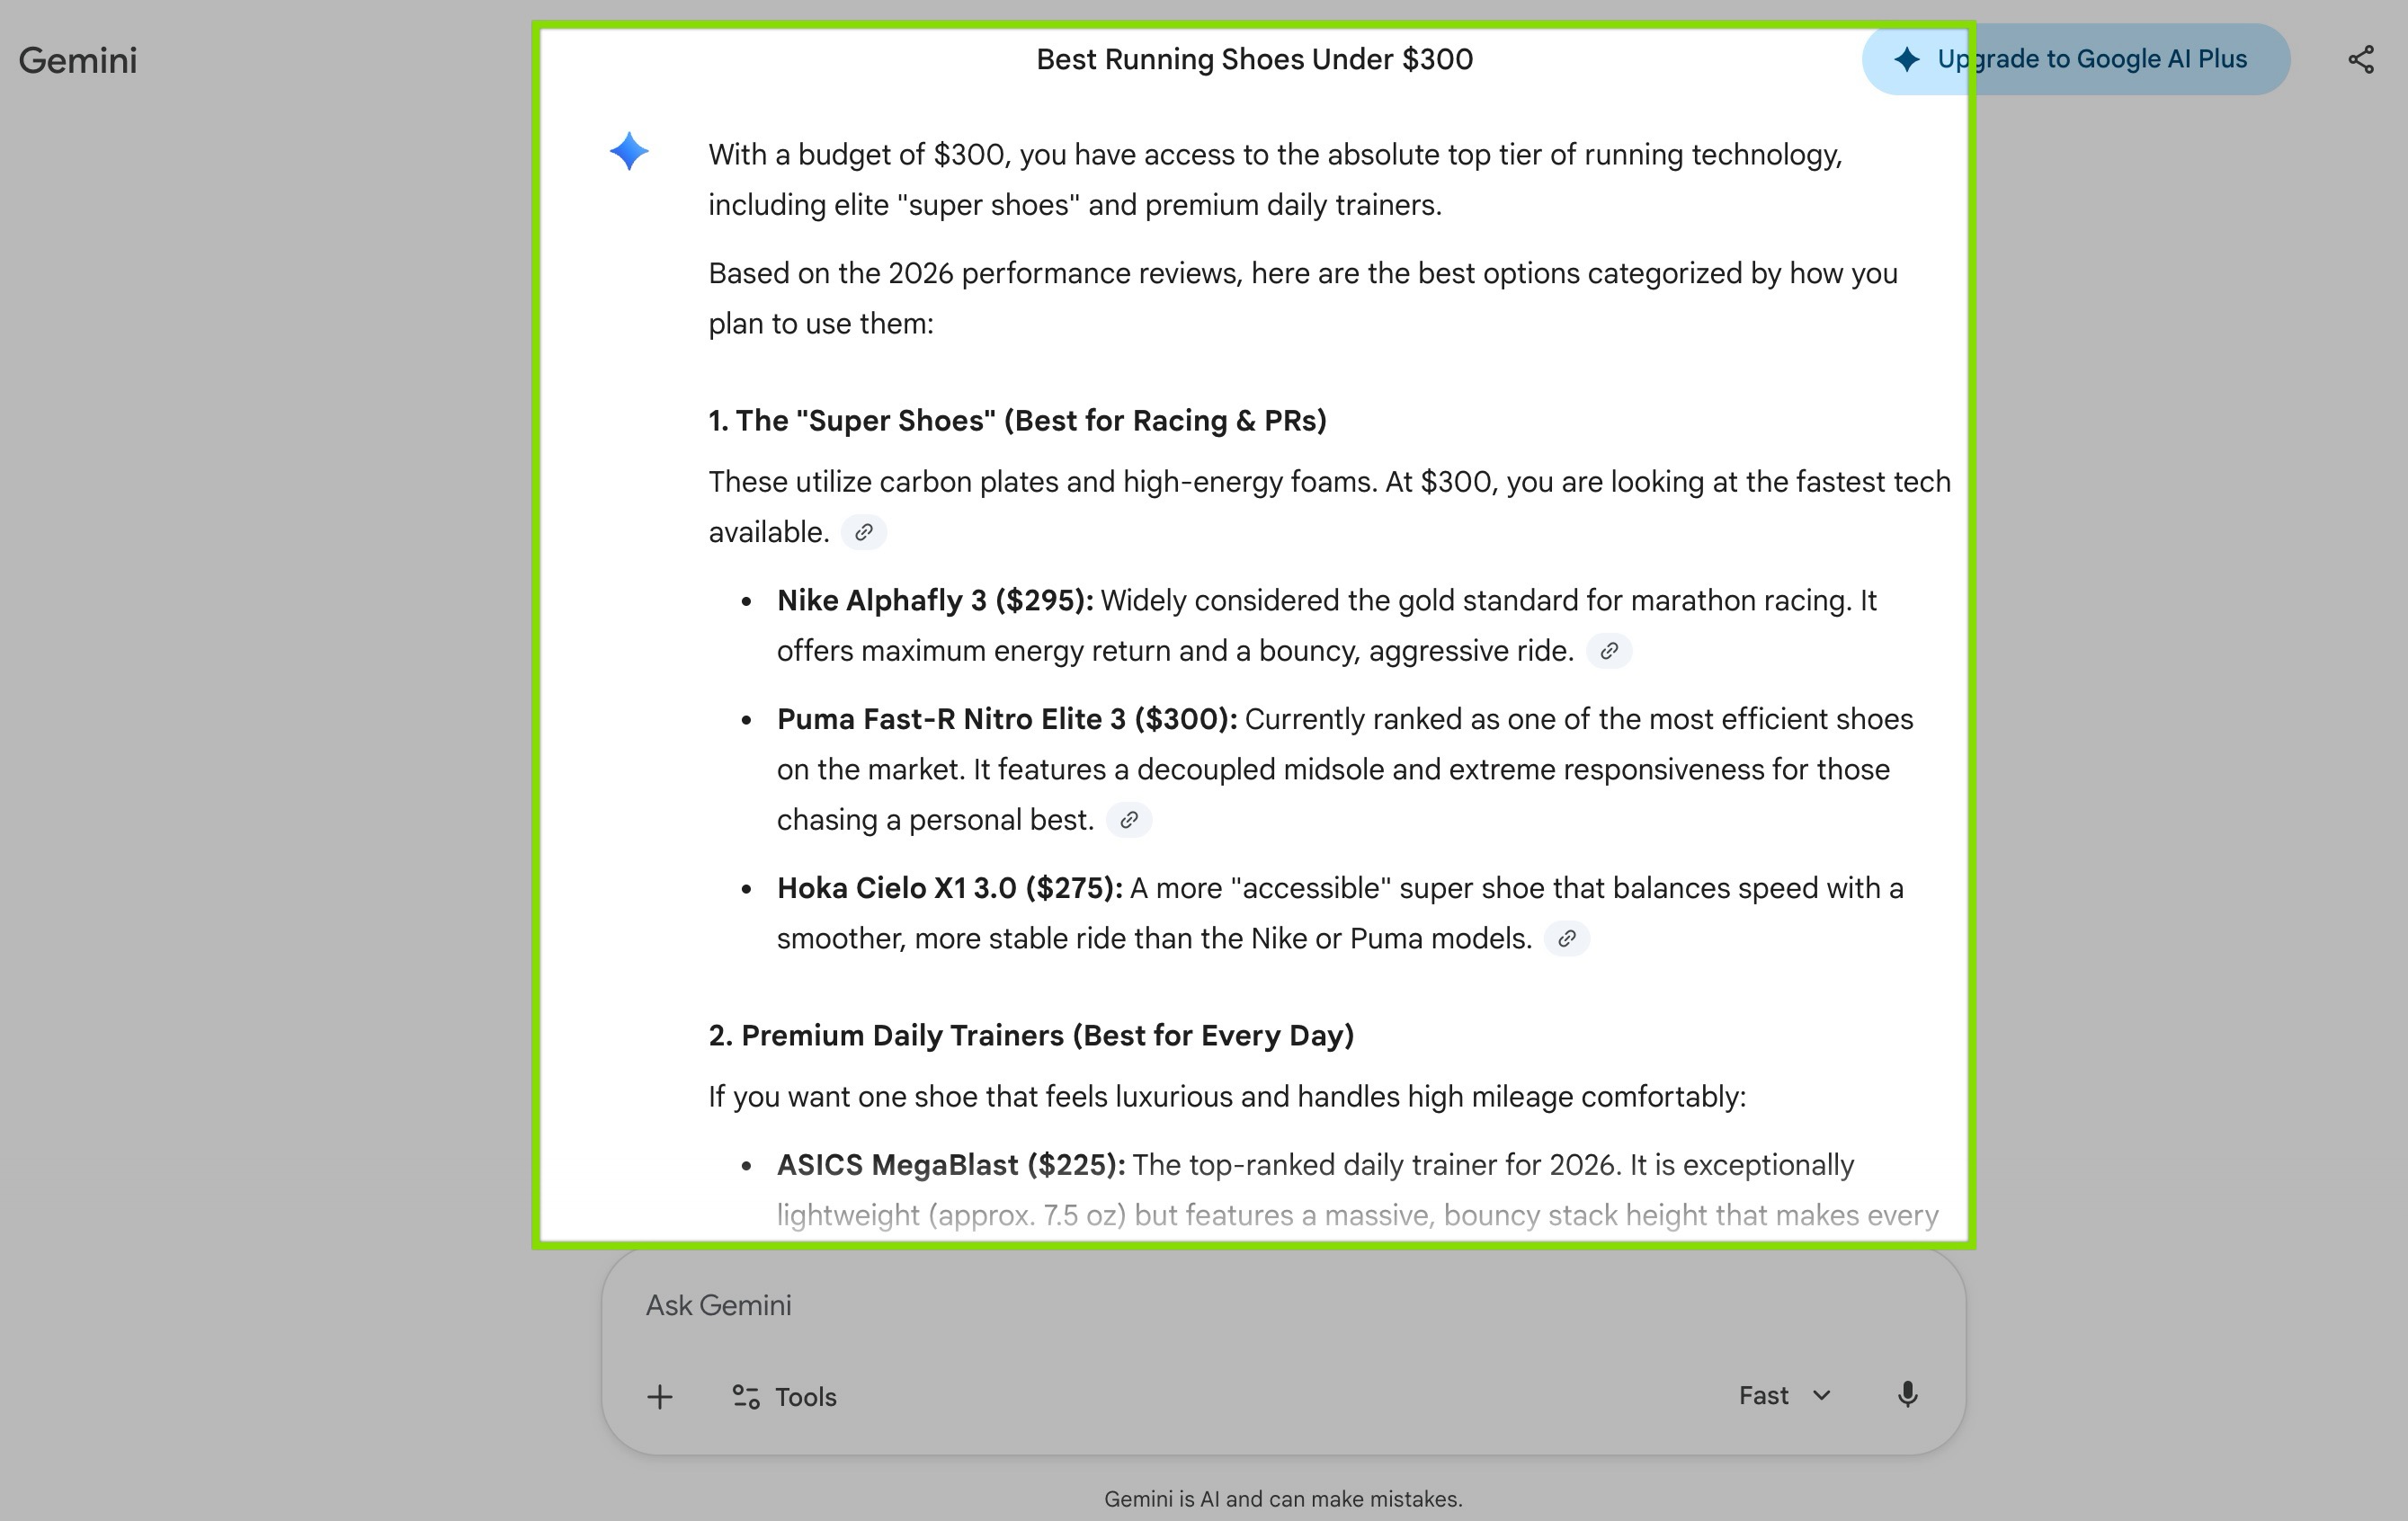This screenshot has height=1521, width=2408.
Task: Click 'Gemini is AI and can make mistakes.'
Action: coord(1283,1499)
